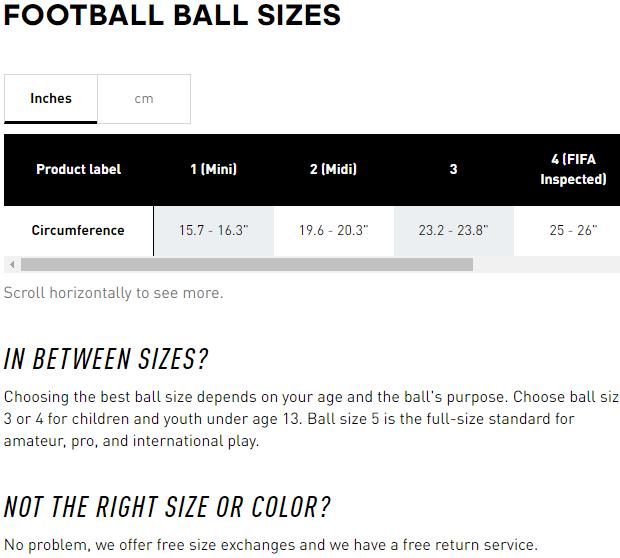620x558 pixels.
Task: Click the horizontal scrollbar thumb
Action: click(x=246, y=265)
